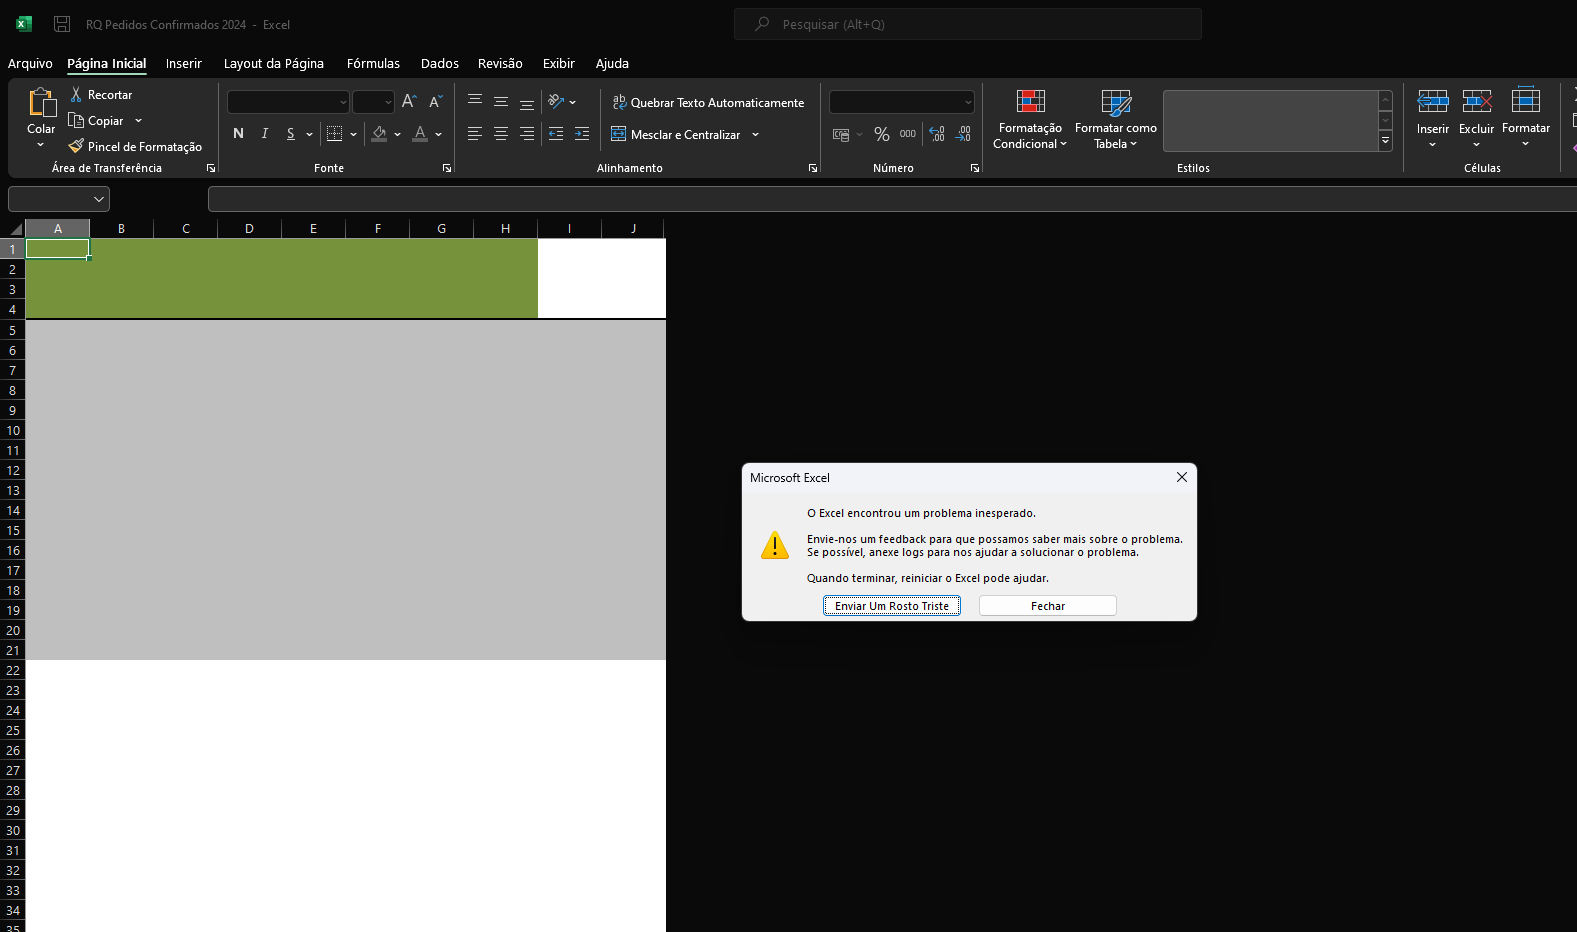This screenshot has height=932, width=1577.
Task: Switch to Layout da Página tab
Action: tap(274, 63)
